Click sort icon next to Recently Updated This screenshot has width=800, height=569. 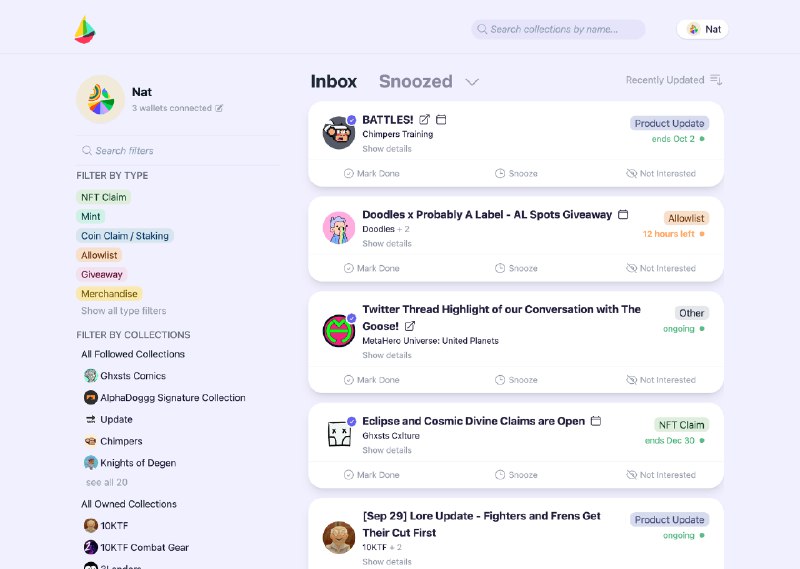click(716, 80)
